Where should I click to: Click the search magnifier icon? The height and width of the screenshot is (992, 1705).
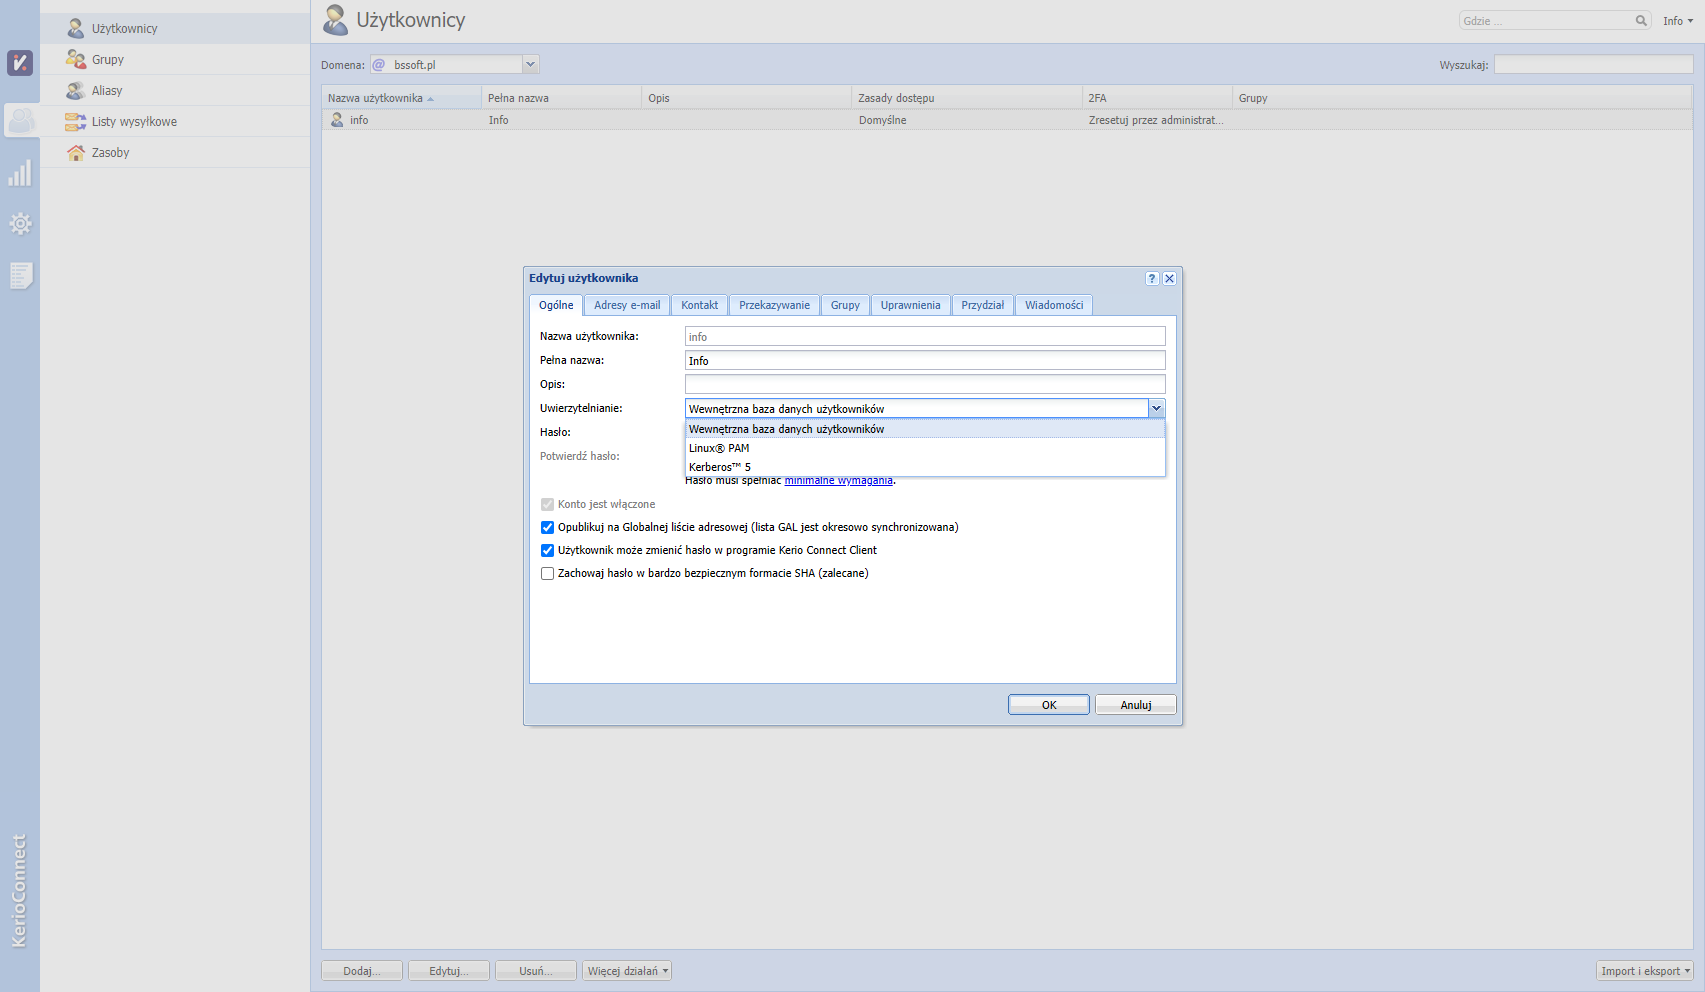(x=1640, y=21)
